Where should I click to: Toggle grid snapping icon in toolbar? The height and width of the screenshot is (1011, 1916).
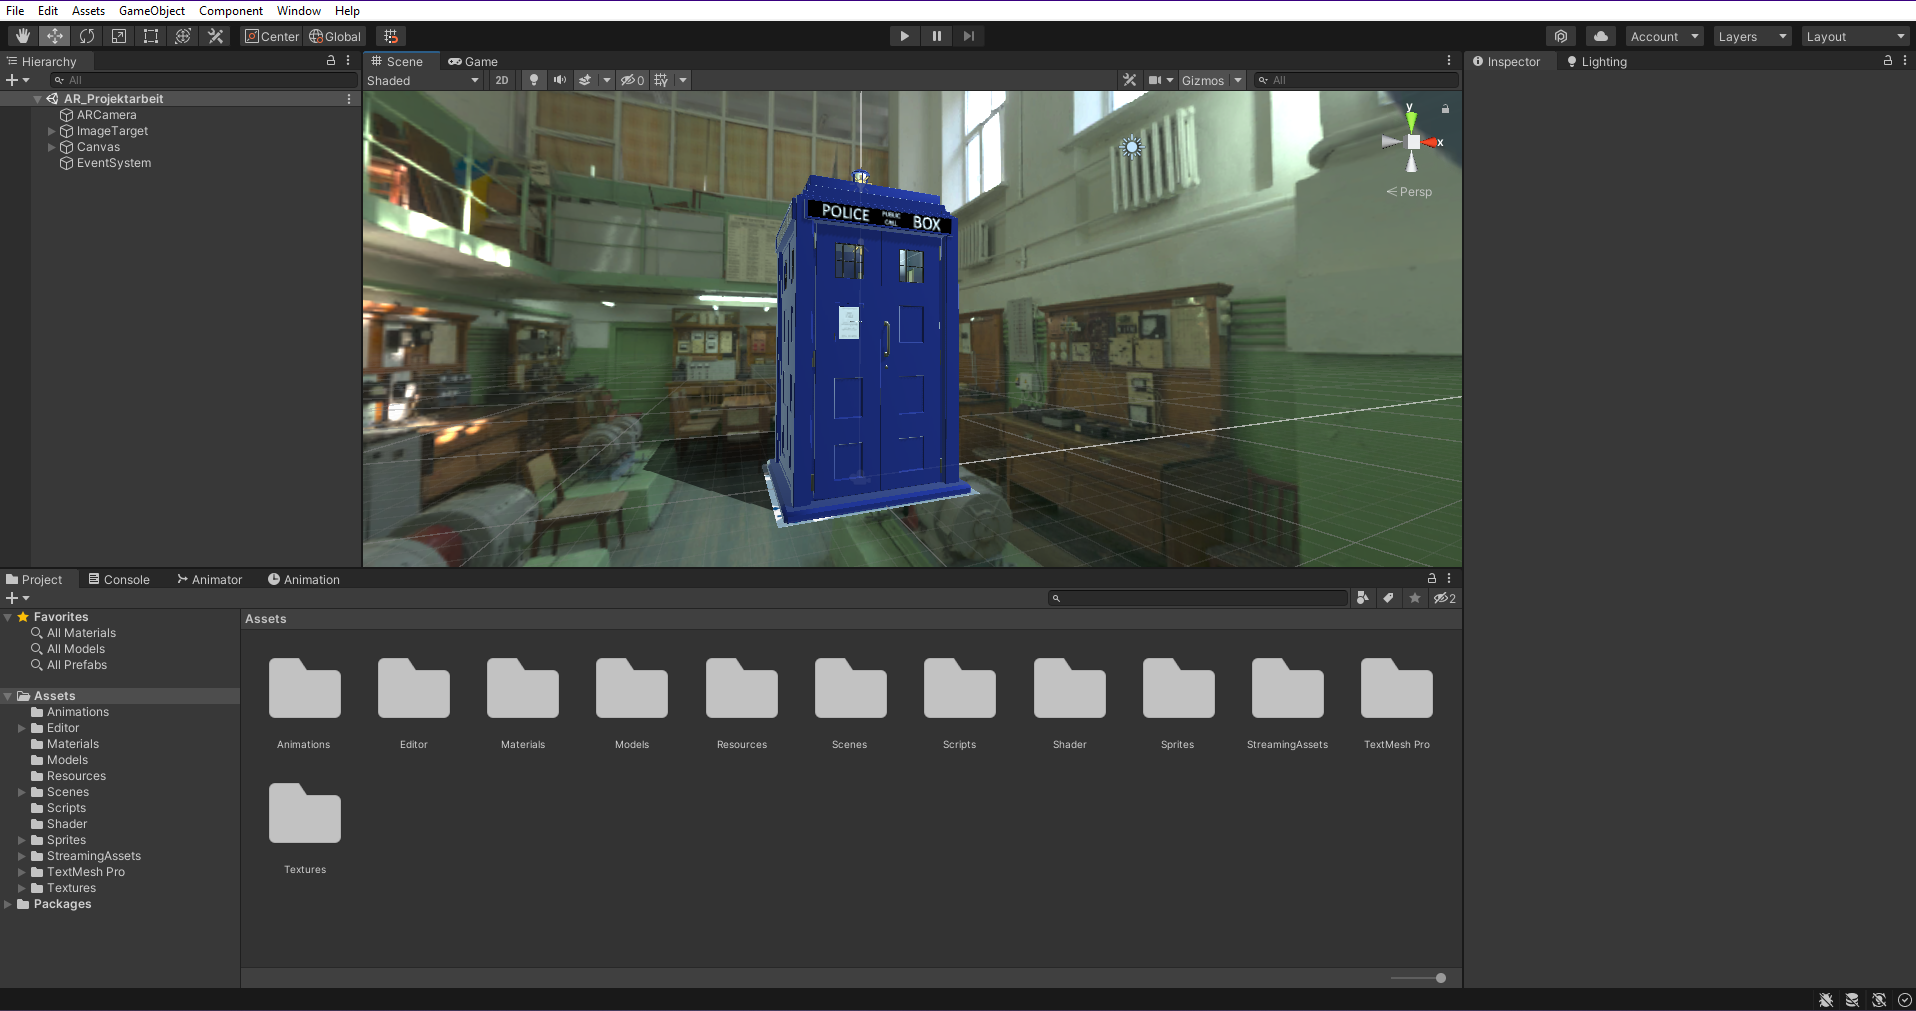(390, 36)
